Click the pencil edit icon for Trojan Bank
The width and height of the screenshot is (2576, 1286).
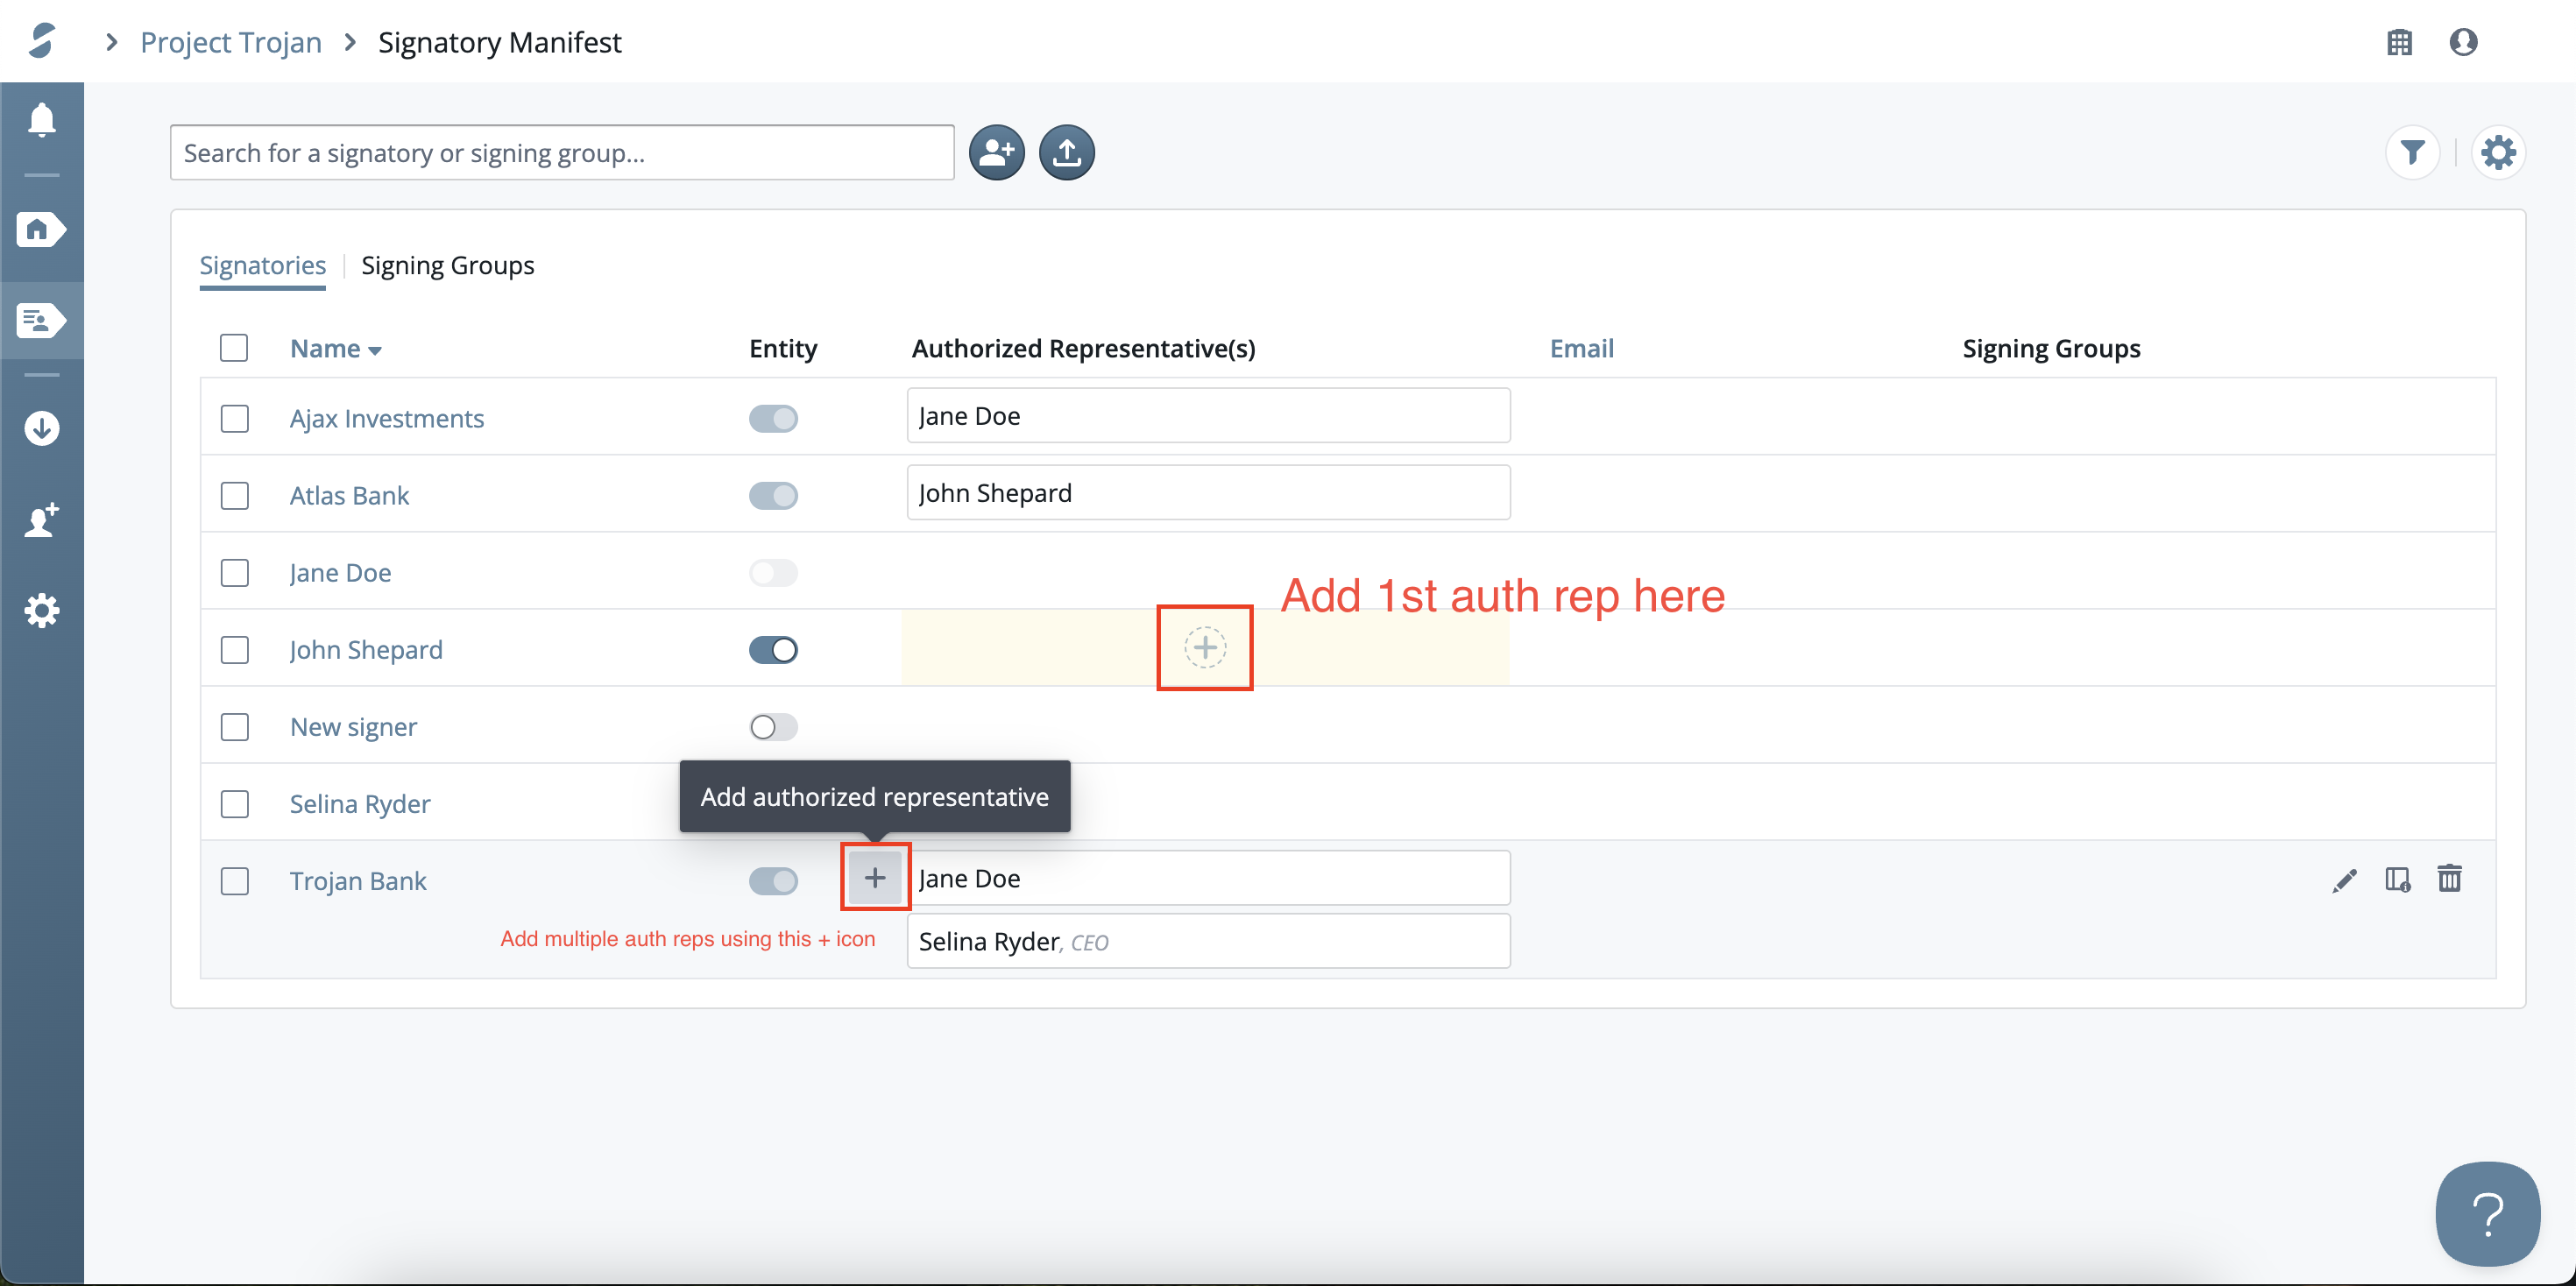pyautogui.click(x=2344, y=880)
